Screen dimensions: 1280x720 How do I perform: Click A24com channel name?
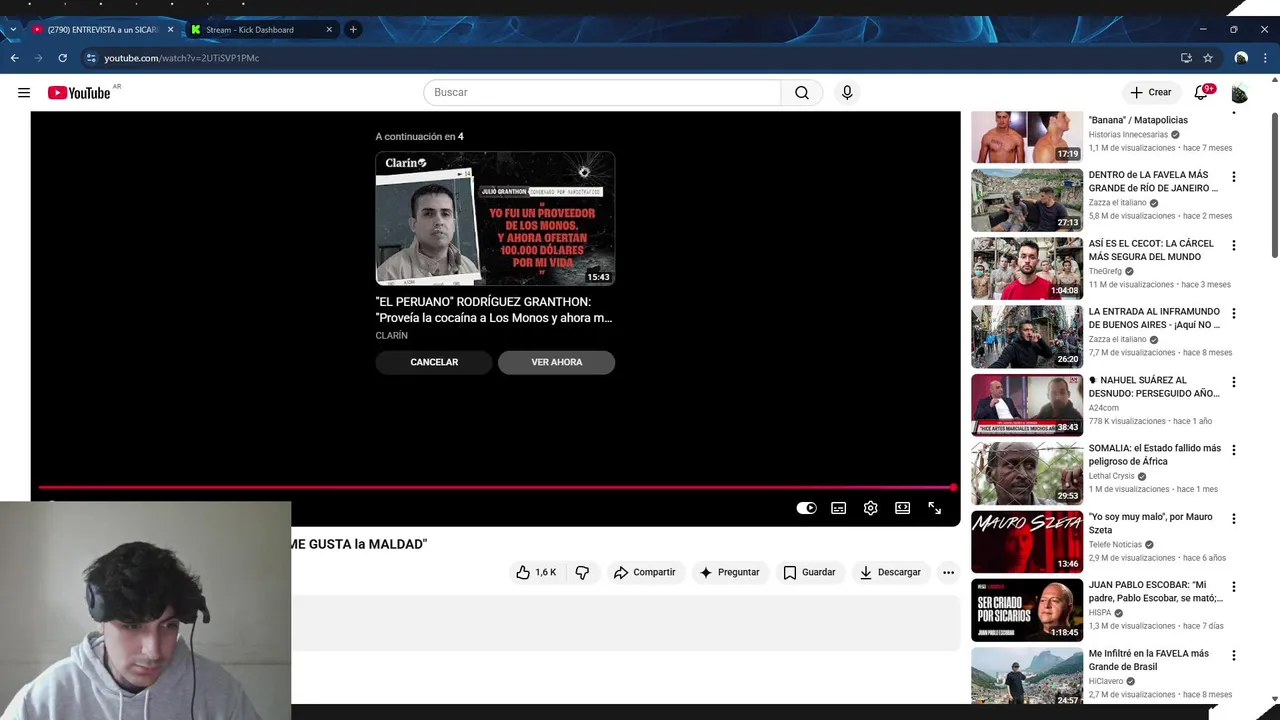1104,408
